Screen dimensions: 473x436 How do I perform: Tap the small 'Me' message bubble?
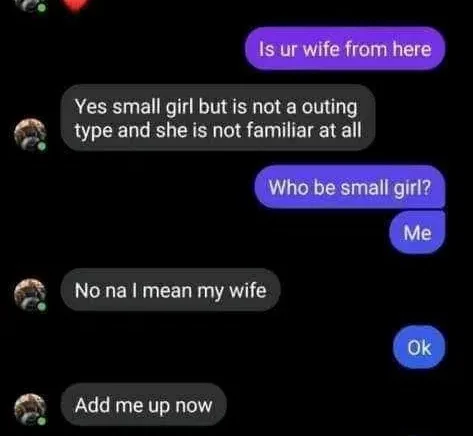pos(417,232)
